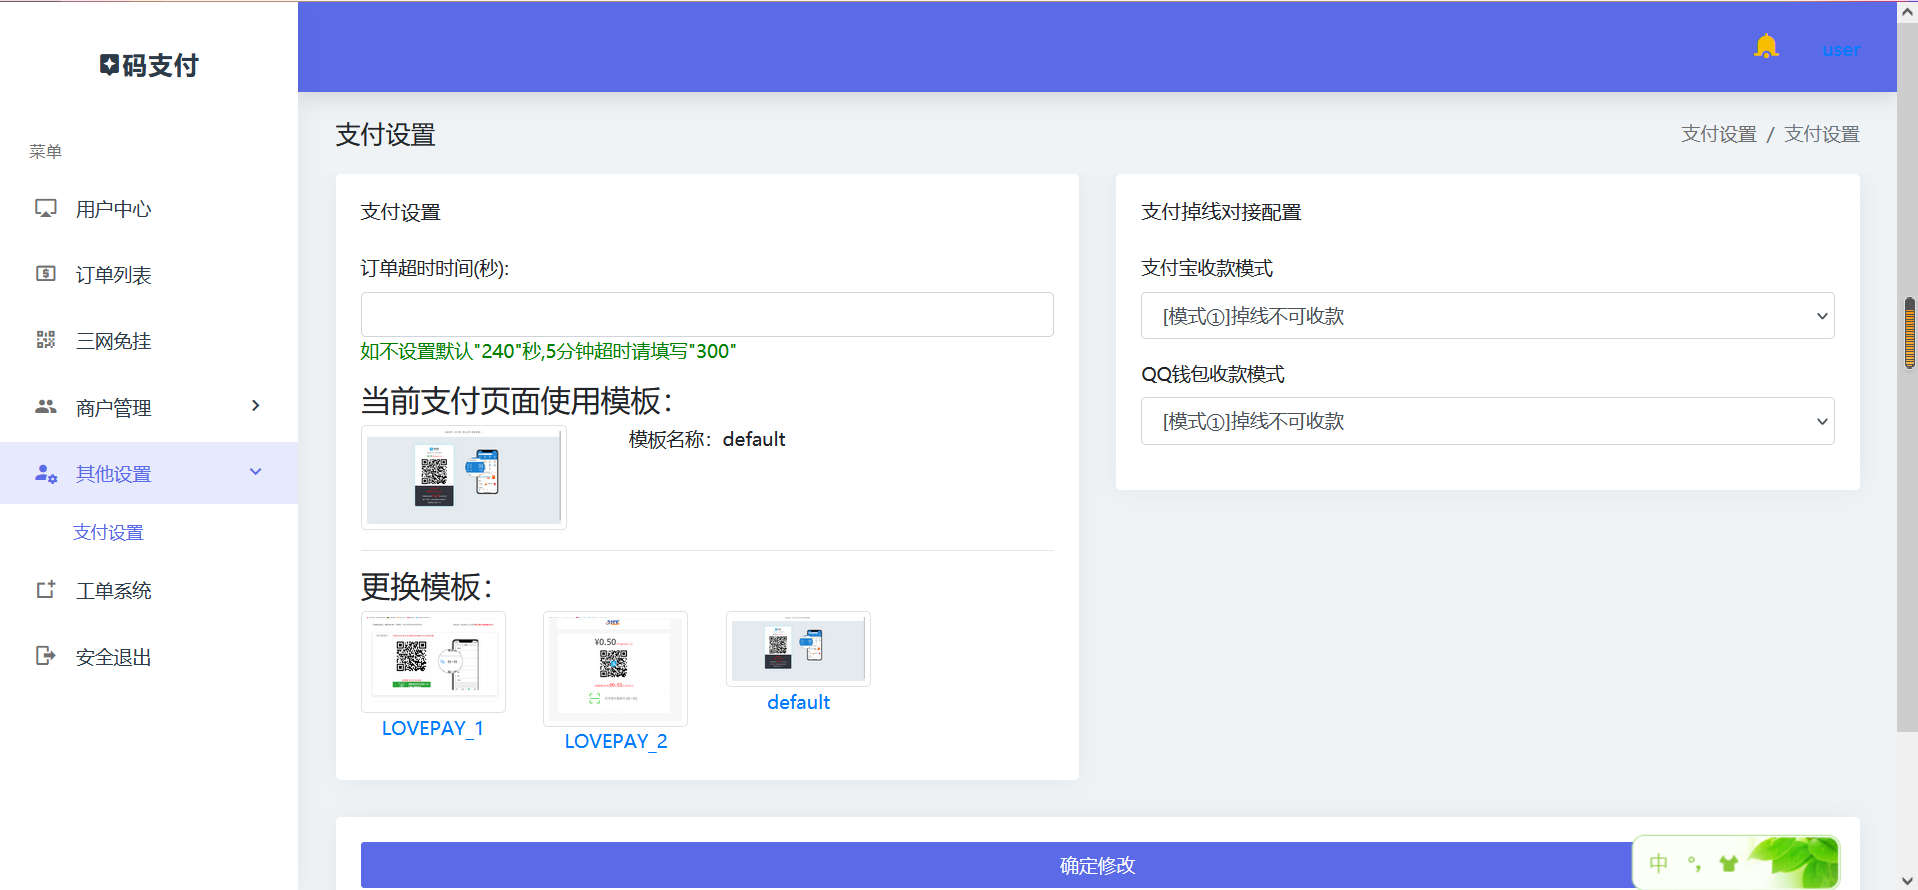The height and width of the screenshot is (890, 1918).
Task: Collapse the 其他设置 menu chevron
Action: (x=256, y=472)
